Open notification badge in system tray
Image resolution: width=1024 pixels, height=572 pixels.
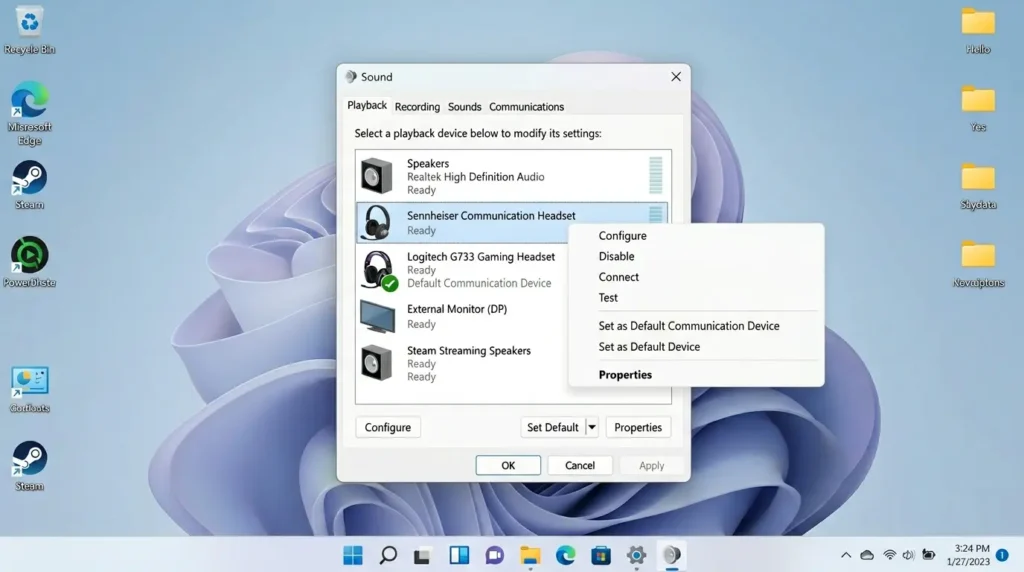[x=1002, y=555]
